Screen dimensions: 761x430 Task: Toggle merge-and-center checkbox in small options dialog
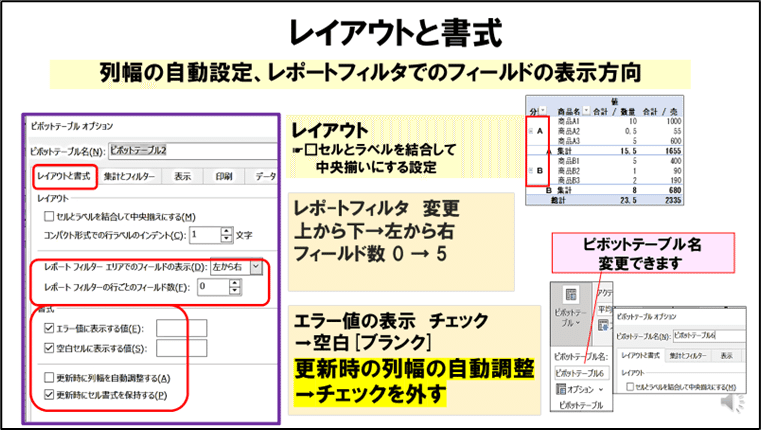[630, 387]
